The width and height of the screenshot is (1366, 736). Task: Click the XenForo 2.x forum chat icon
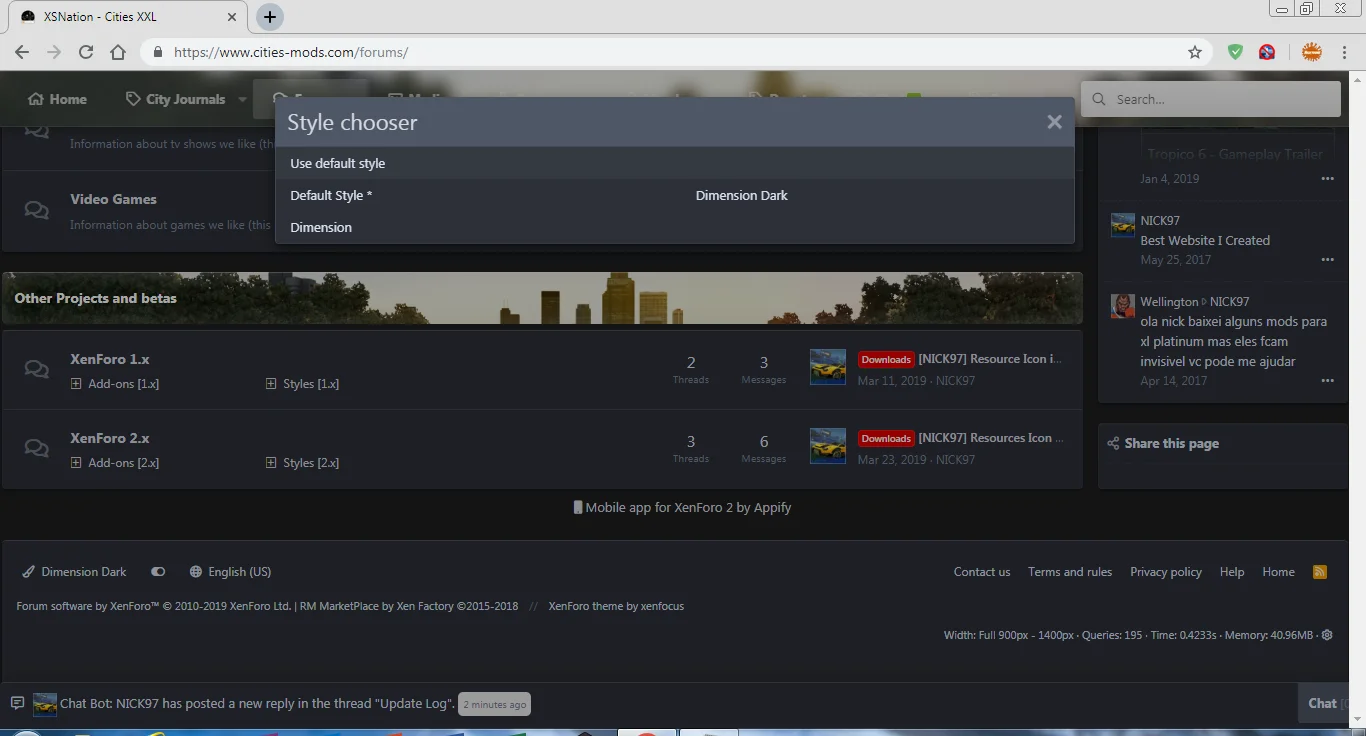point(37,449)
